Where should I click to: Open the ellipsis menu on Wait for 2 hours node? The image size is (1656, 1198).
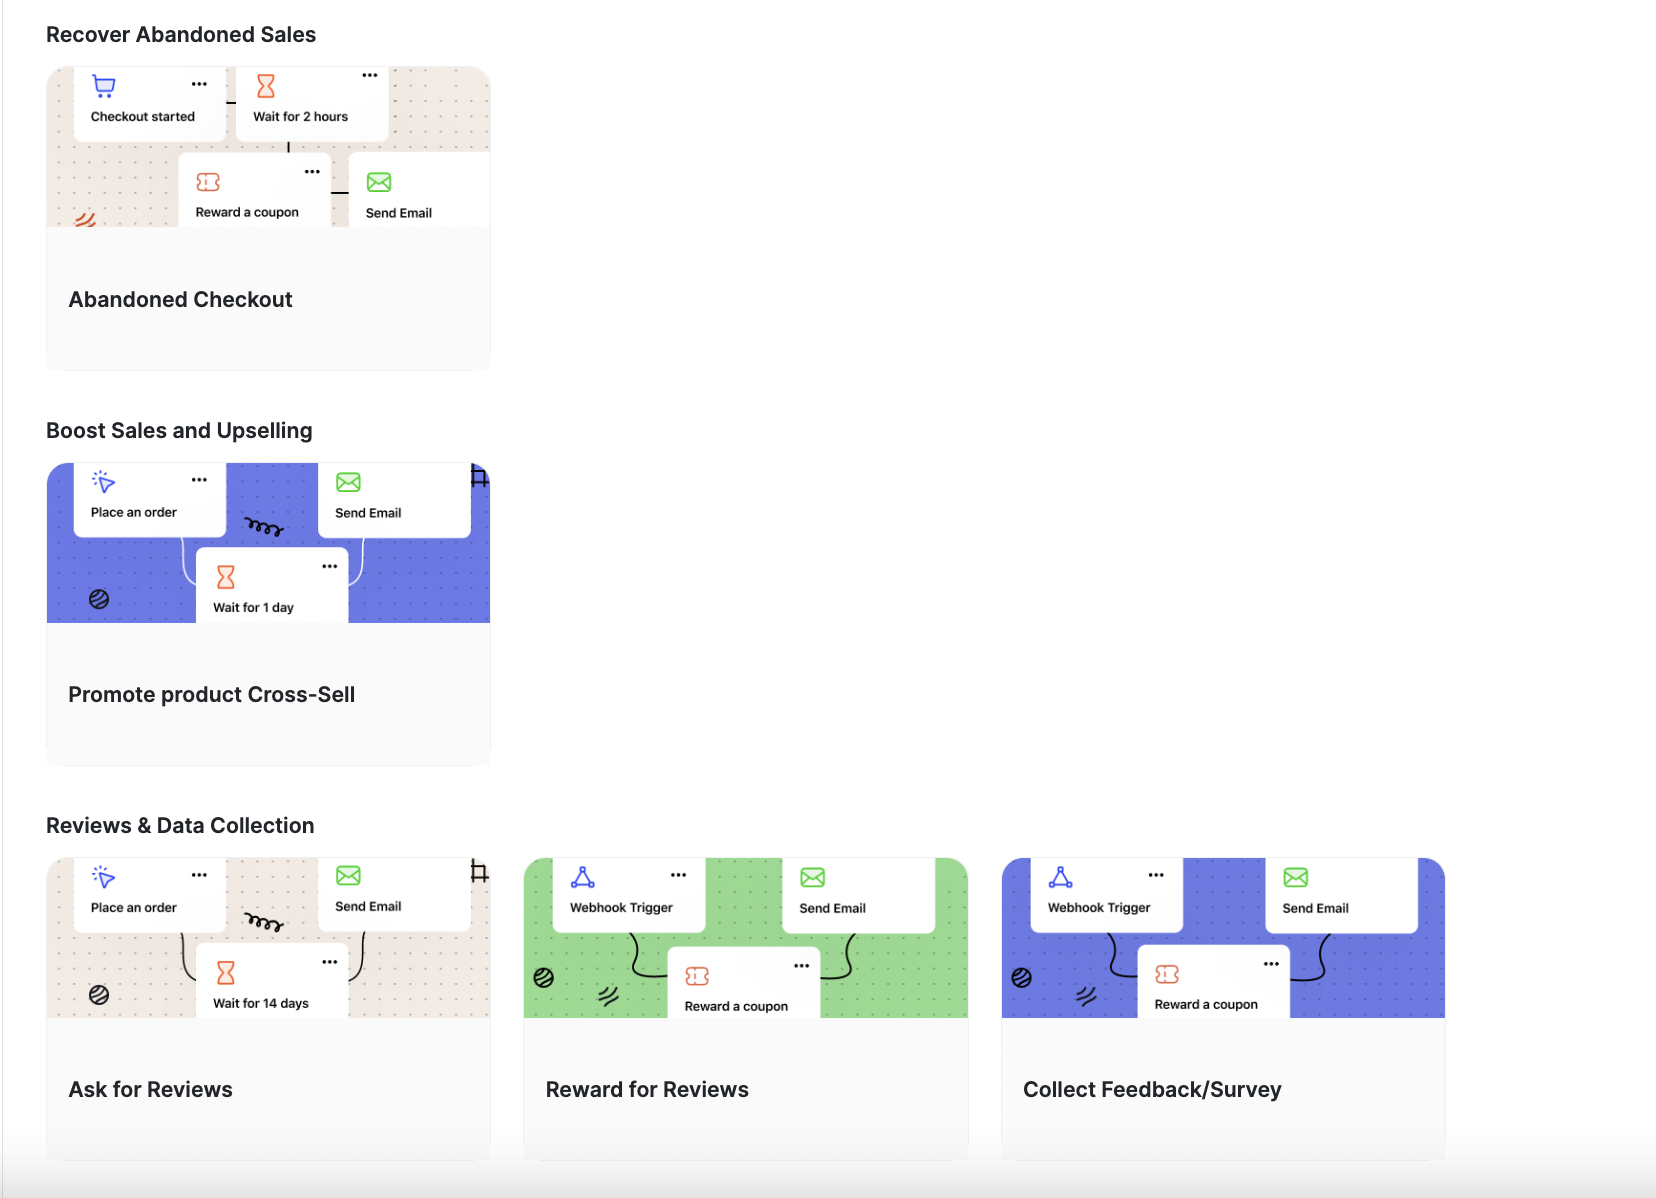[369, 74]
